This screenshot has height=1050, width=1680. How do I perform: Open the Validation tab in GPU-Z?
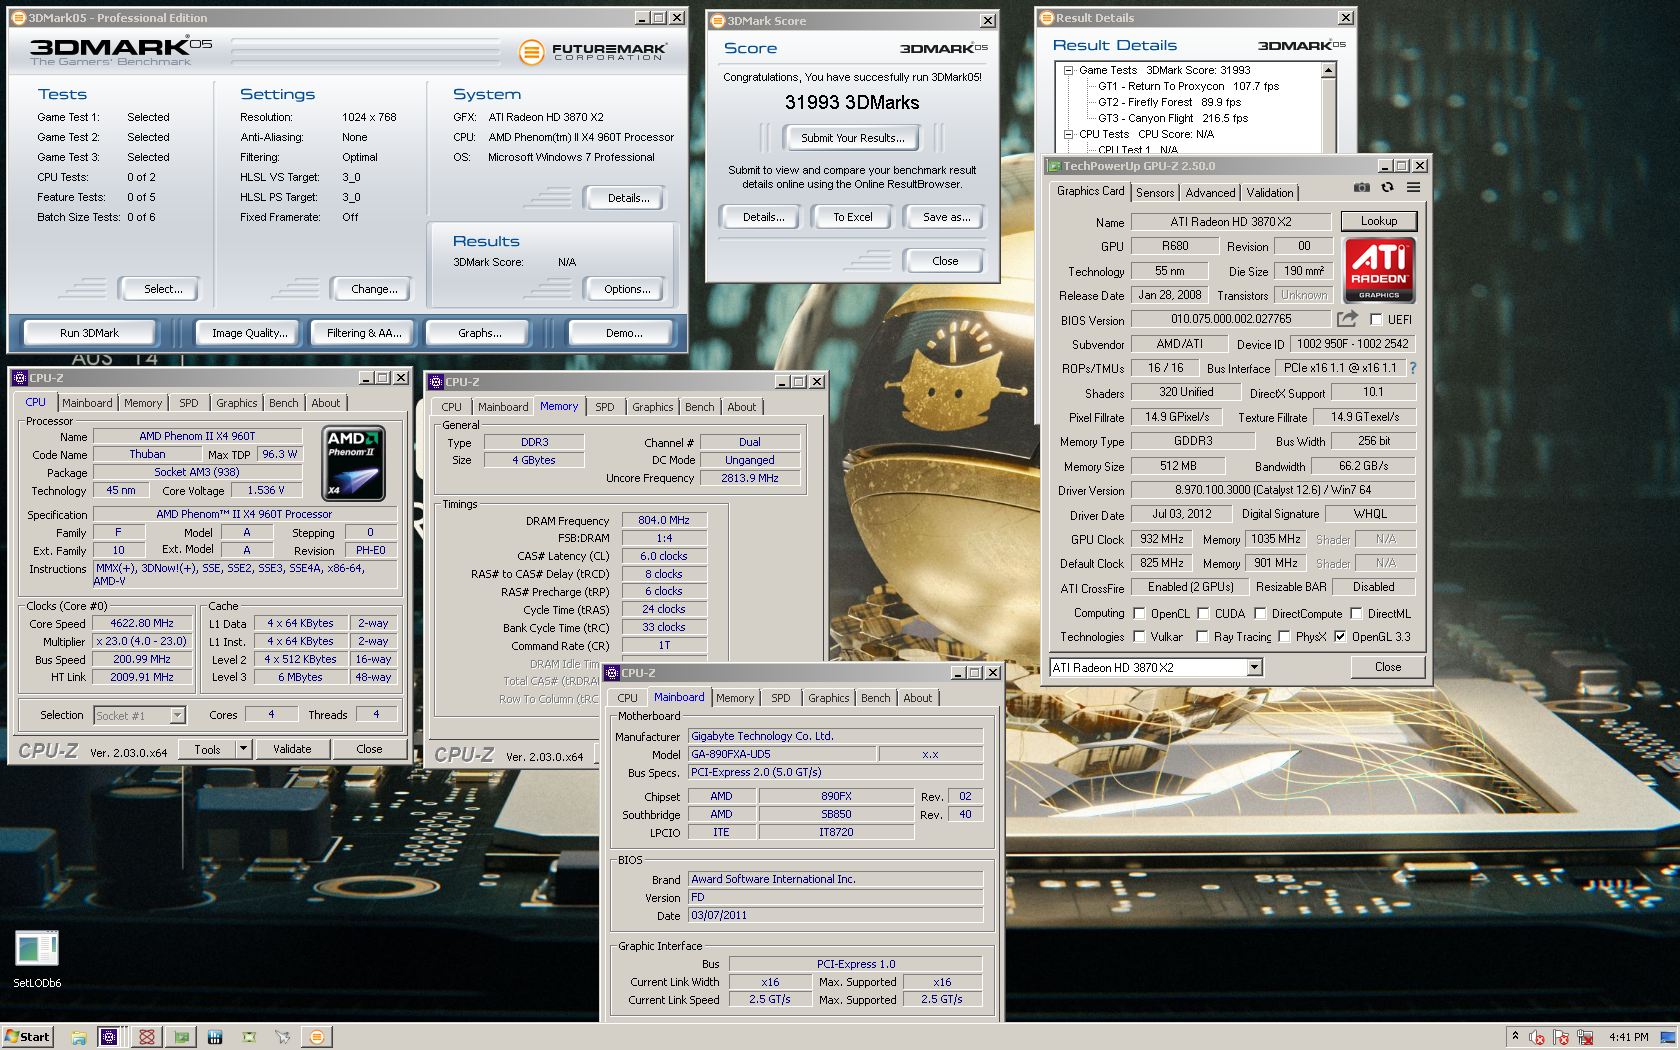(1269, 193)
